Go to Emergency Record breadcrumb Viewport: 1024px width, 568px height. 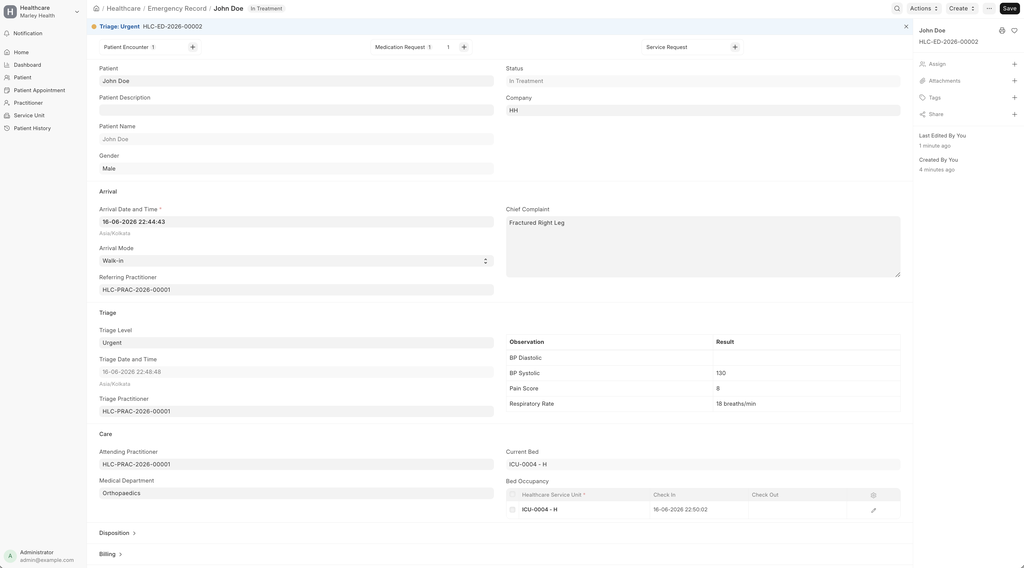[x=177, y=8]
